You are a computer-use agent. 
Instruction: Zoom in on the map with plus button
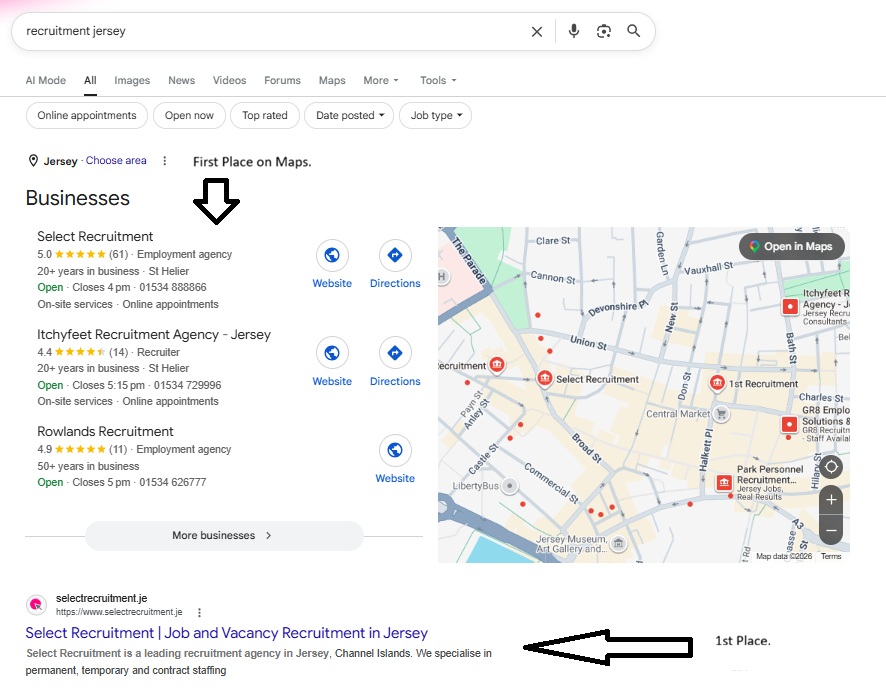tap(831, 500)
